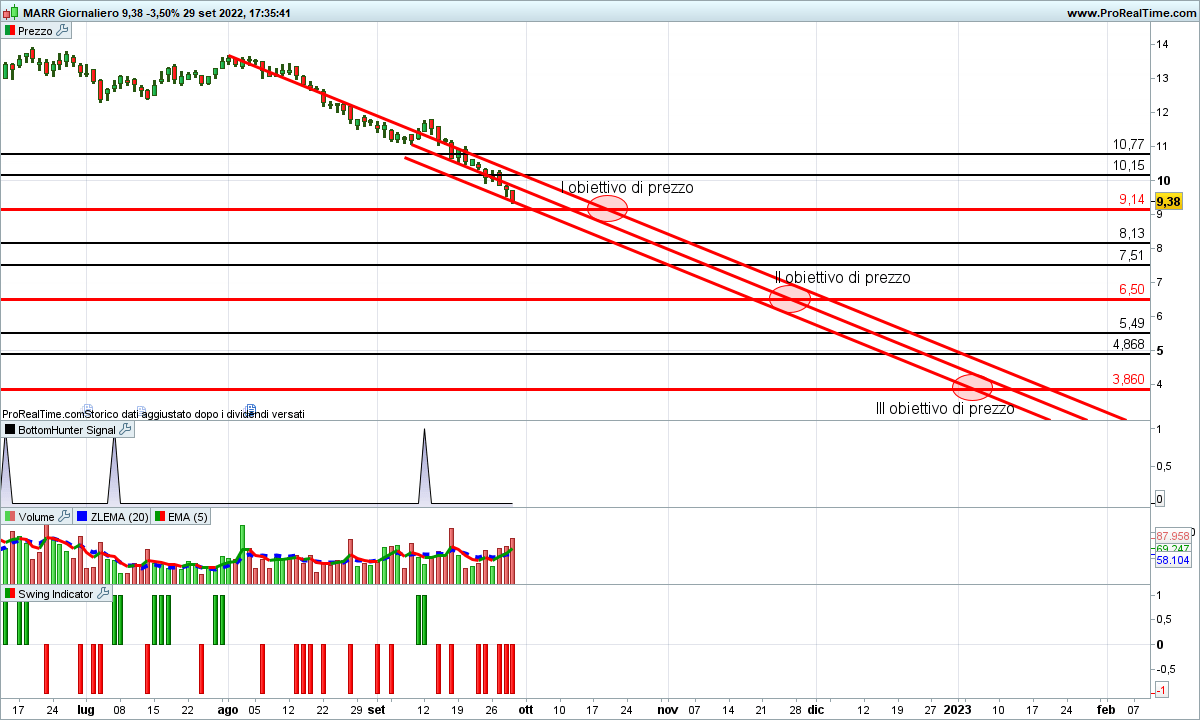Select the II obiettivo di prezzo ellipse
Image resolution: width=1200 pixels, height=720 pixels.
point(789,298)
